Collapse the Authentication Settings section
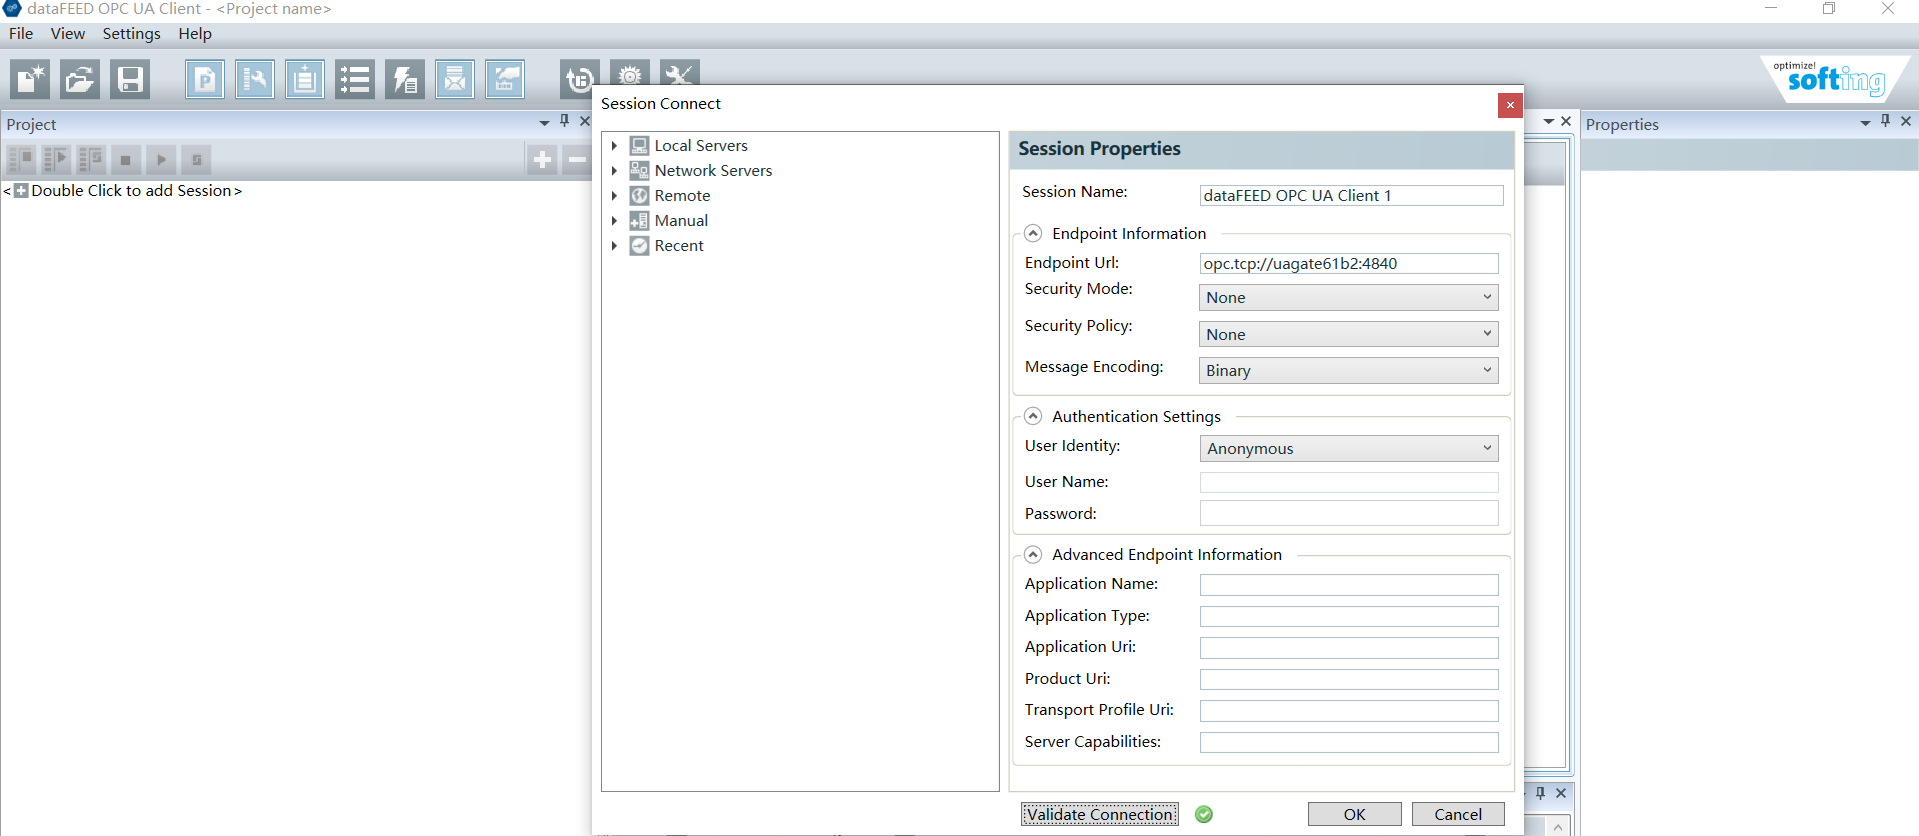 [x=1033, y=416]
